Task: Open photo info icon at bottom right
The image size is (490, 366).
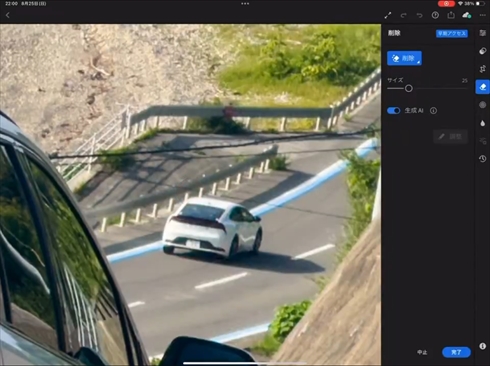Action: click(x=483, y=346)
